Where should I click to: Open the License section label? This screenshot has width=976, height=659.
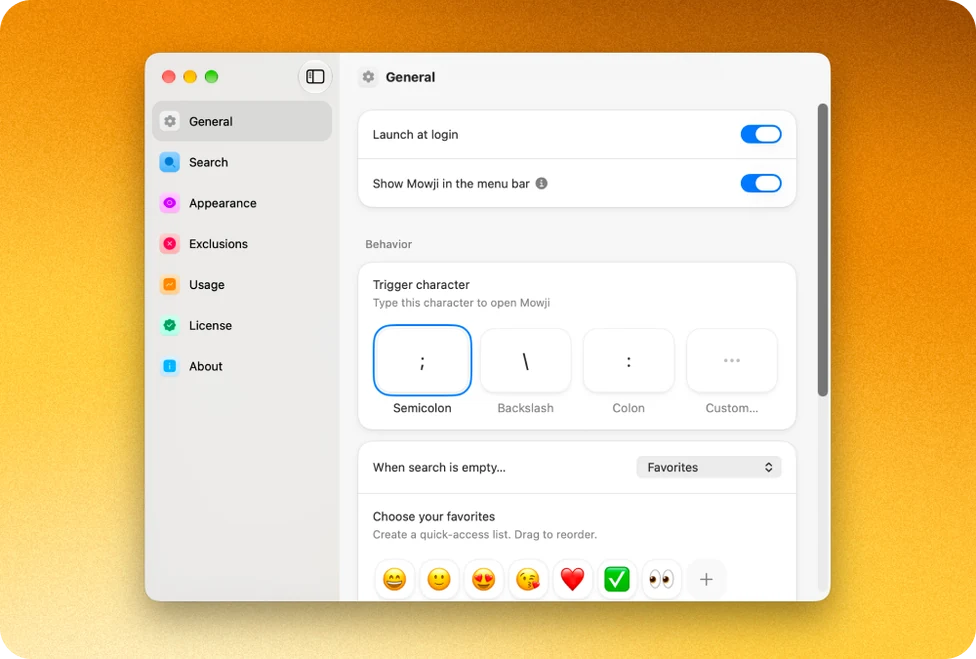click(210, 325)
